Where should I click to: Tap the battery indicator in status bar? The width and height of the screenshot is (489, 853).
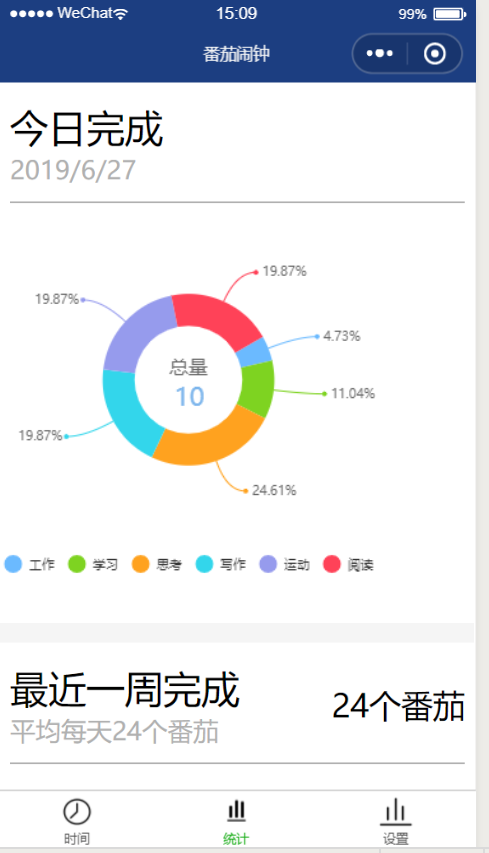point(449,14)
